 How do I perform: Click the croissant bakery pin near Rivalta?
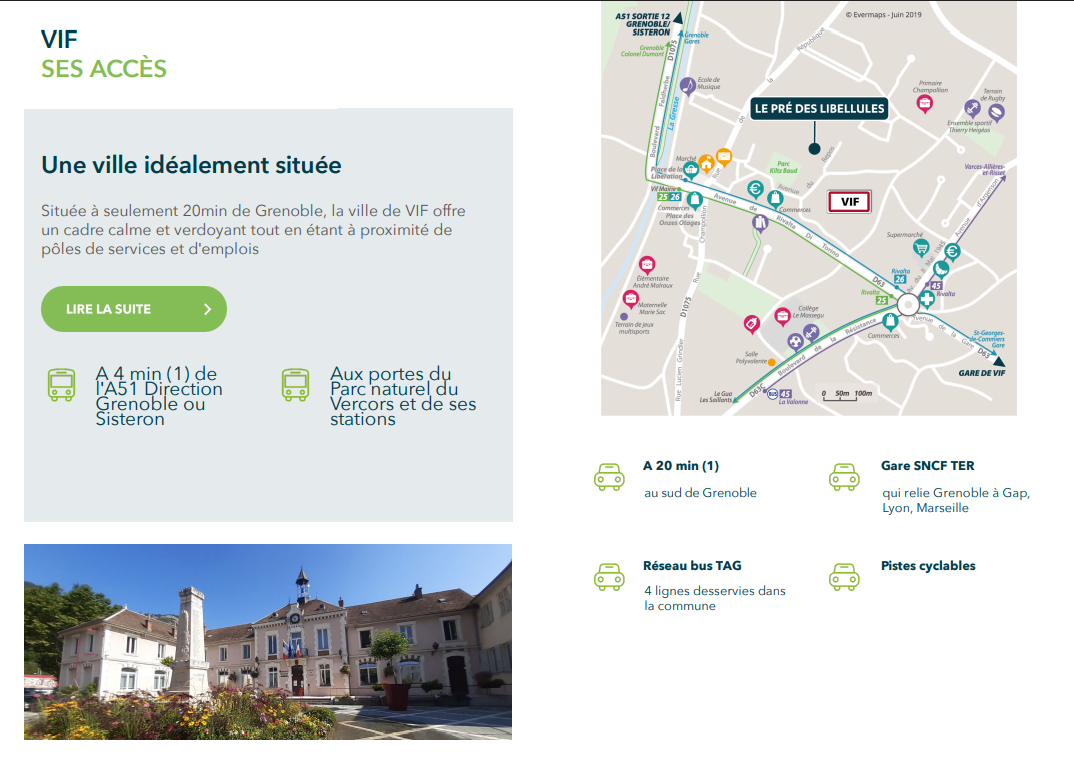tap(941, 268)
